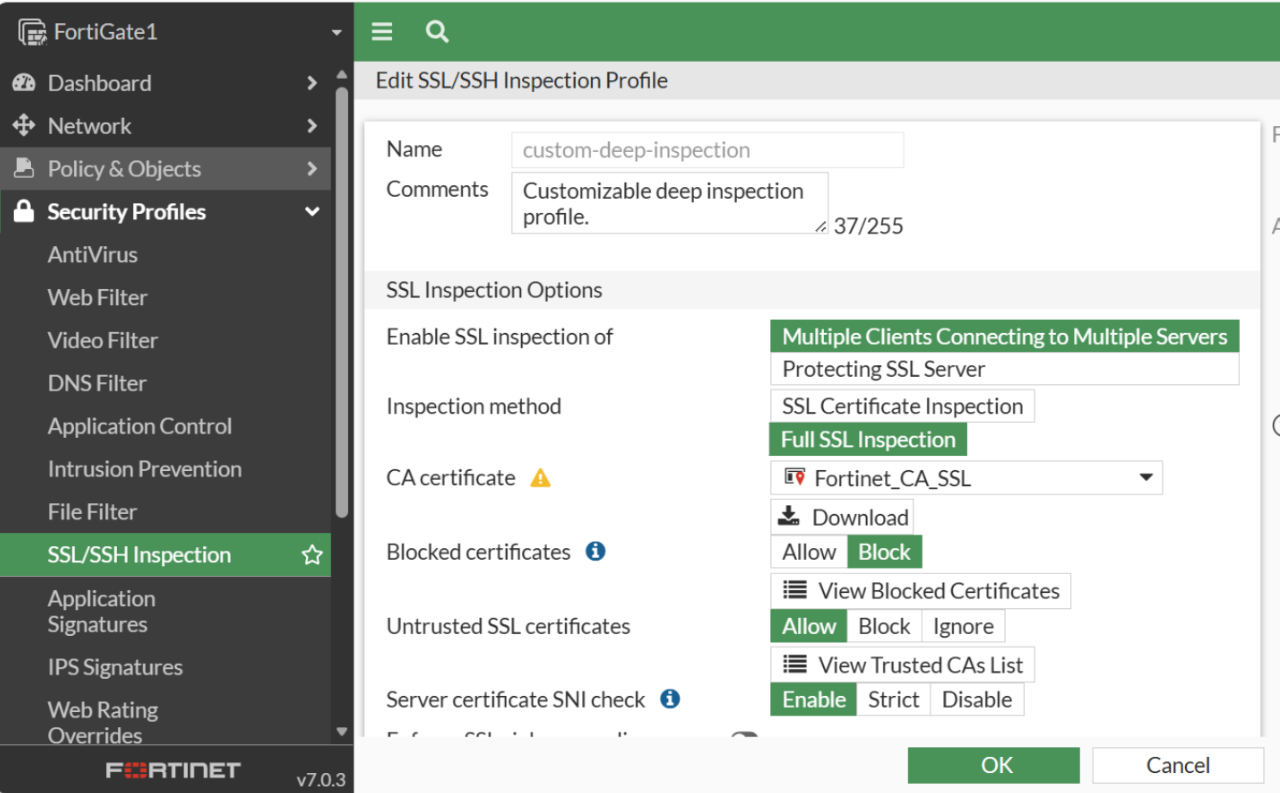Set Untrusted SSL certificates to Block
The height and width of the screenshot is (793, 1280).
point(884,626)
